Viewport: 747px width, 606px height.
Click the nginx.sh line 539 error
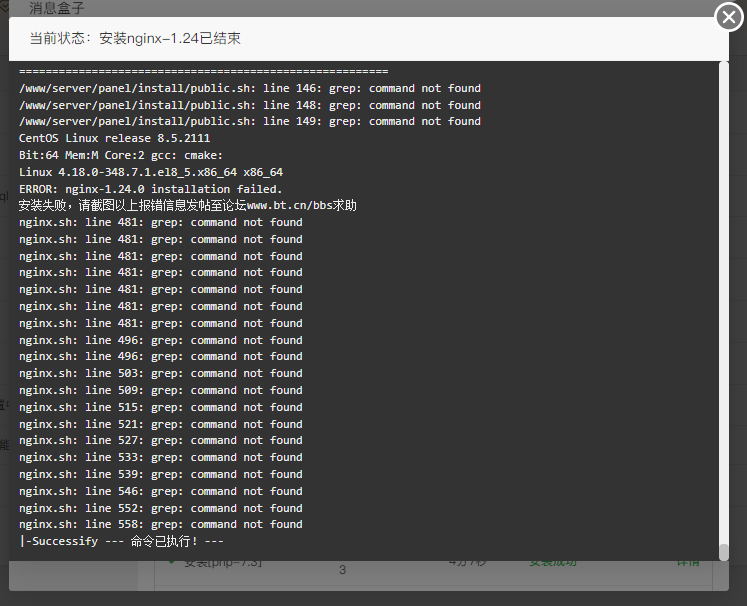(161, 475)
